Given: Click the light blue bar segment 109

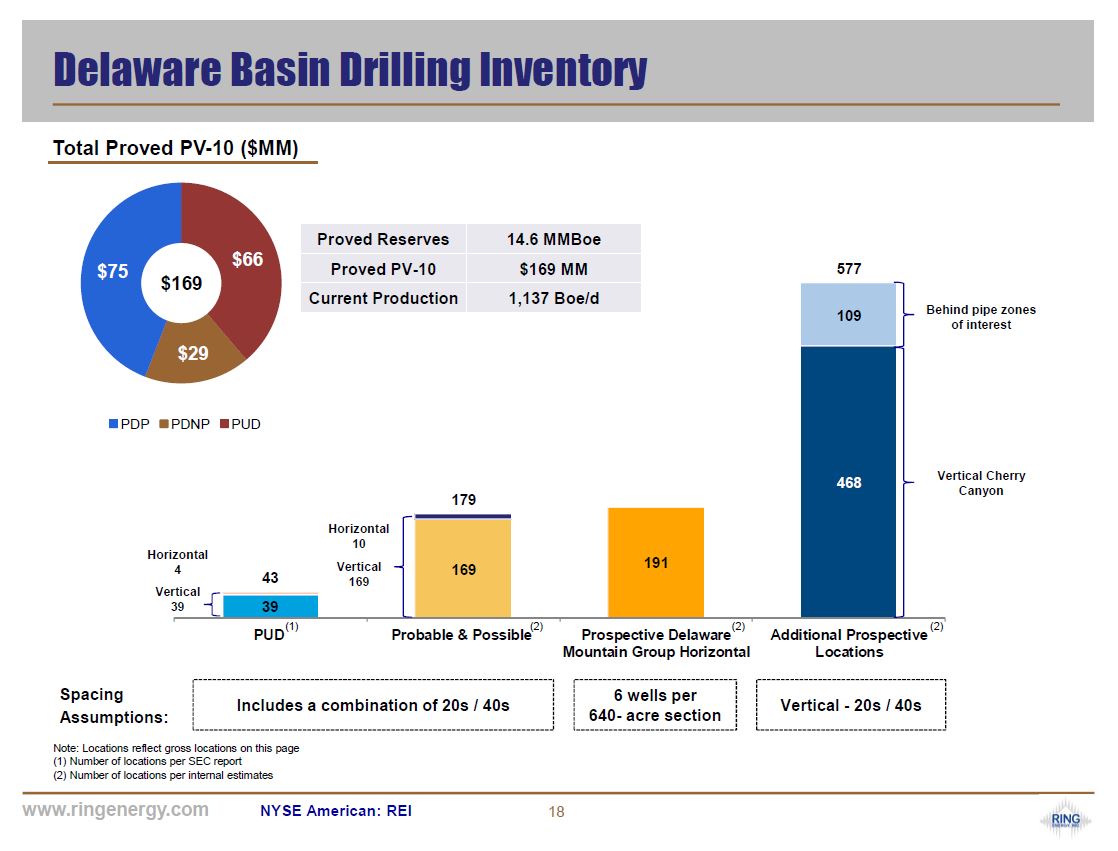Looking at the screenshot, I should (848, 315).
